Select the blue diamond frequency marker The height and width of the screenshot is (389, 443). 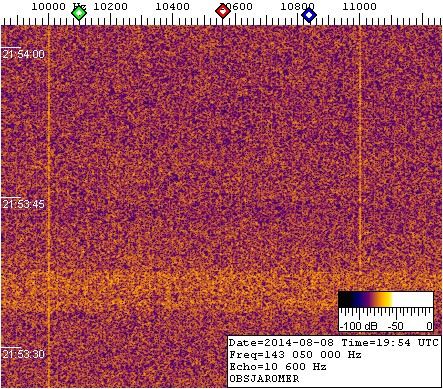[x=309, y=15]
